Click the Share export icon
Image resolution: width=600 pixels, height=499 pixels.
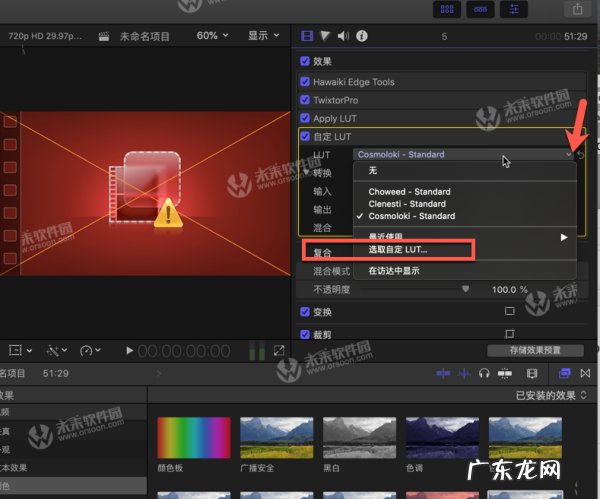pyautogui.click(x=577, y=9)
